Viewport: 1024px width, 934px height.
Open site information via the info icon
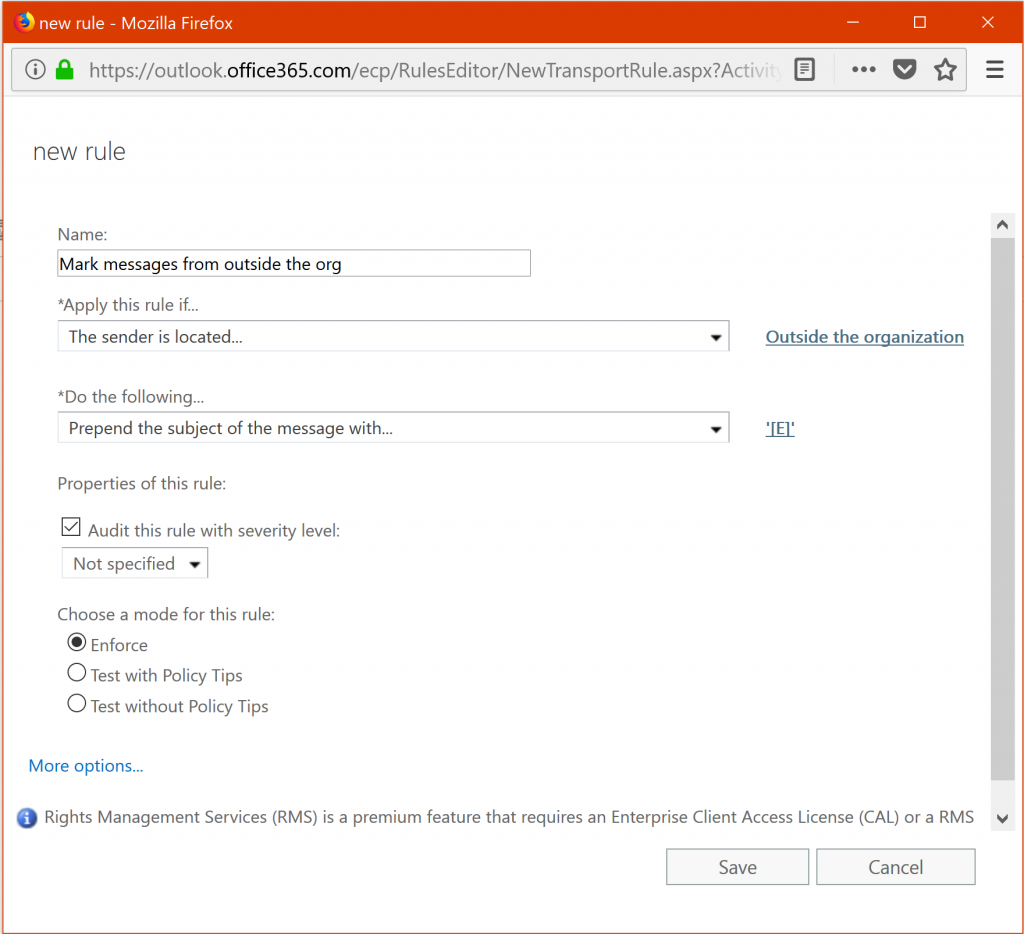point(35,70)
